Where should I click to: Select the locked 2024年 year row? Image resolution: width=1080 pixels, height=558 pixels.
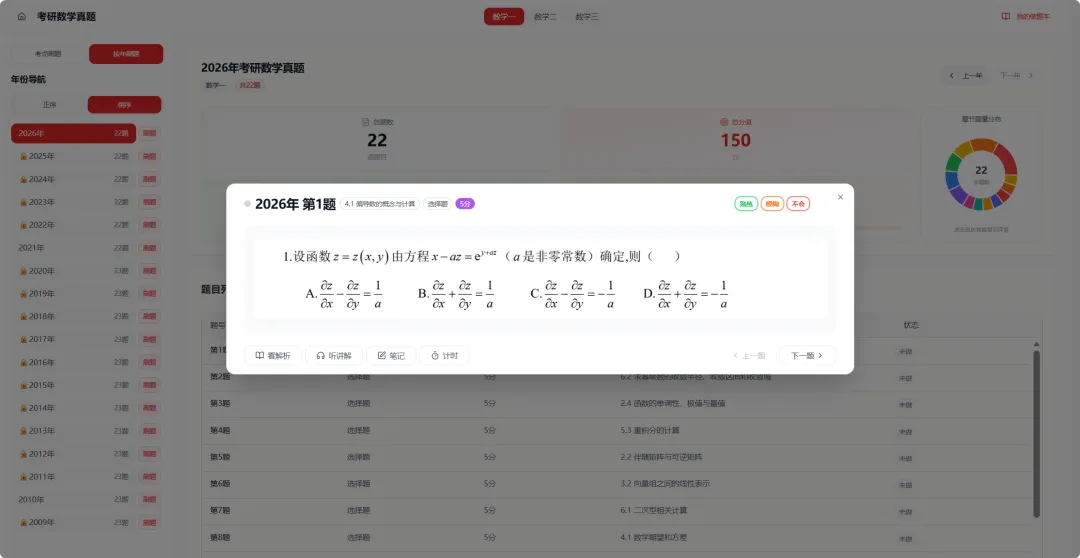click(x=74, y=179)
